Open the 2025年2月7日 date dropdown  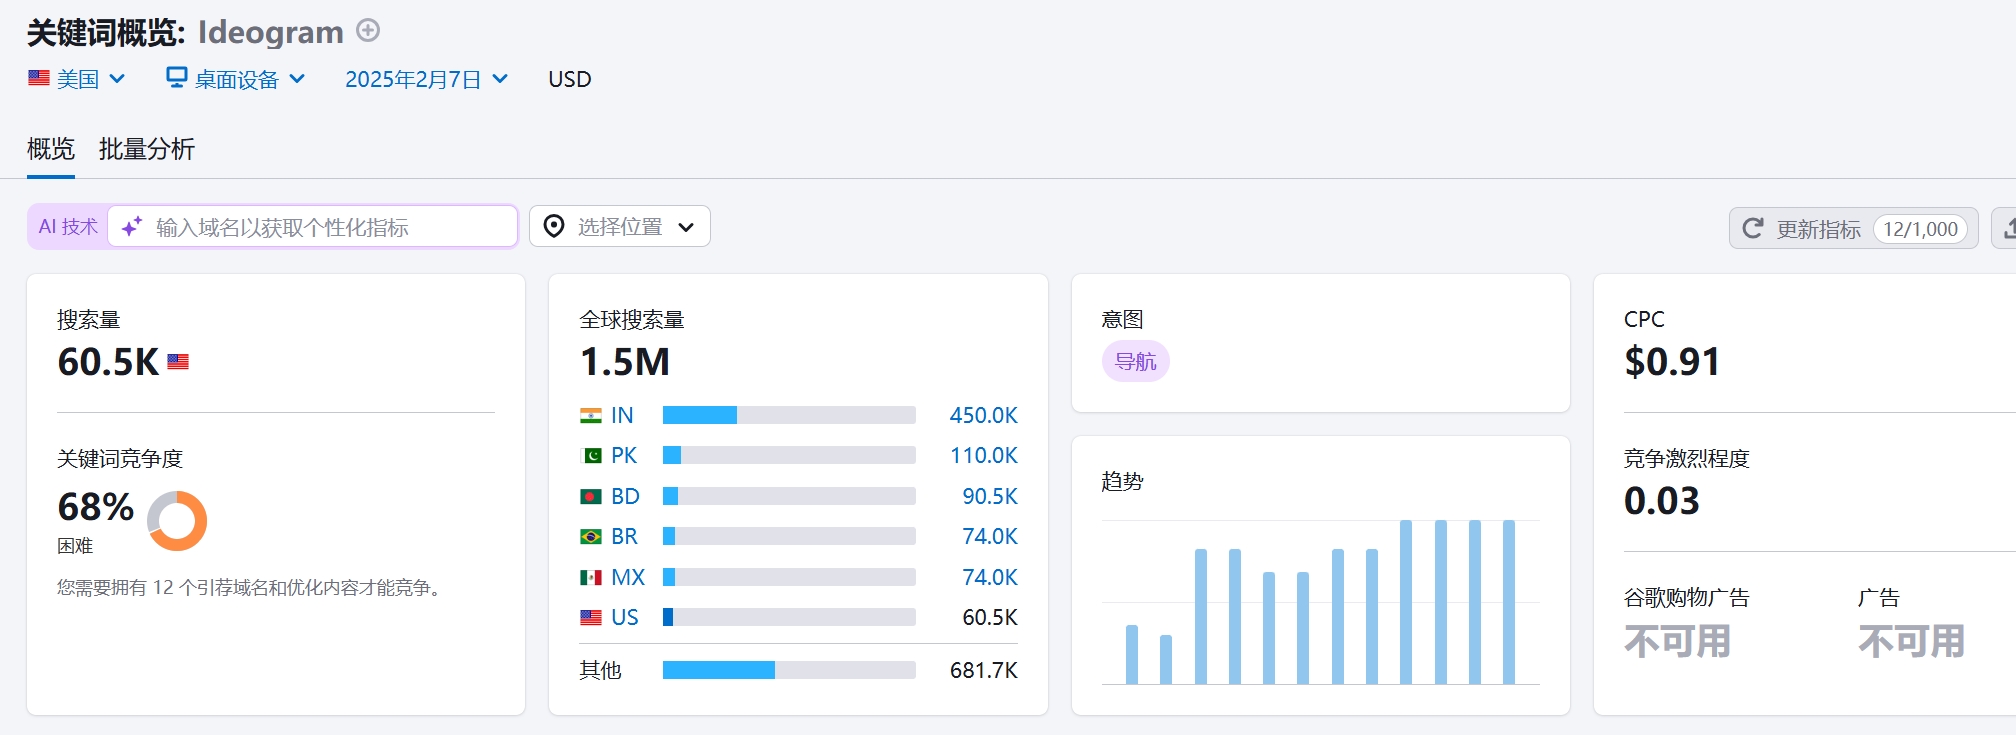click(x=427, y=79)
